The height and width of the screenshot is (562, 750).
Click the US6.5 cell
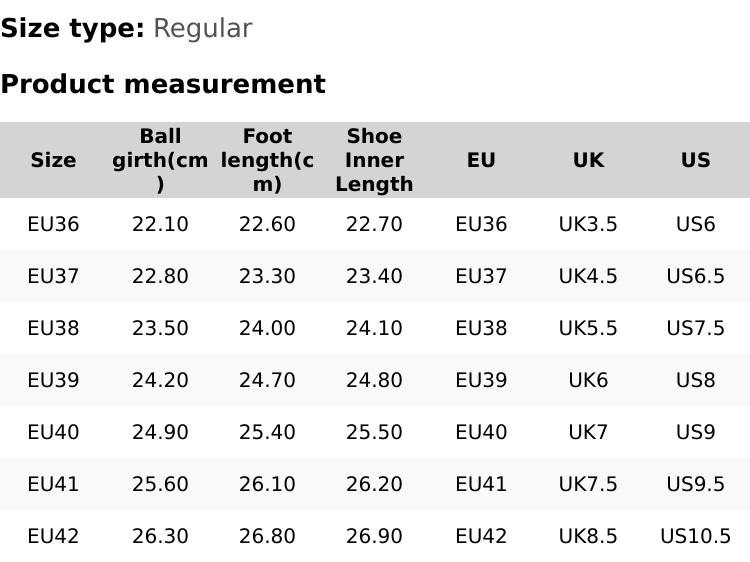pos(695,276)
